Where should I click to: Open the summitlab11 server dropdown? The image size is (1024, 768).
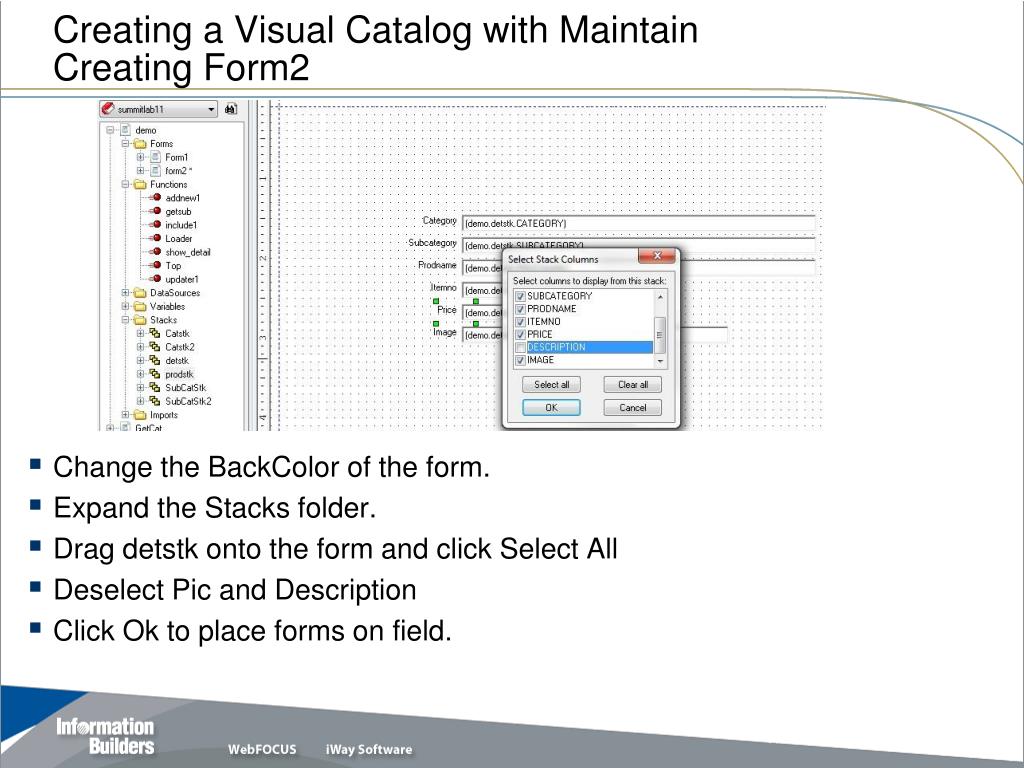(211, 109)
